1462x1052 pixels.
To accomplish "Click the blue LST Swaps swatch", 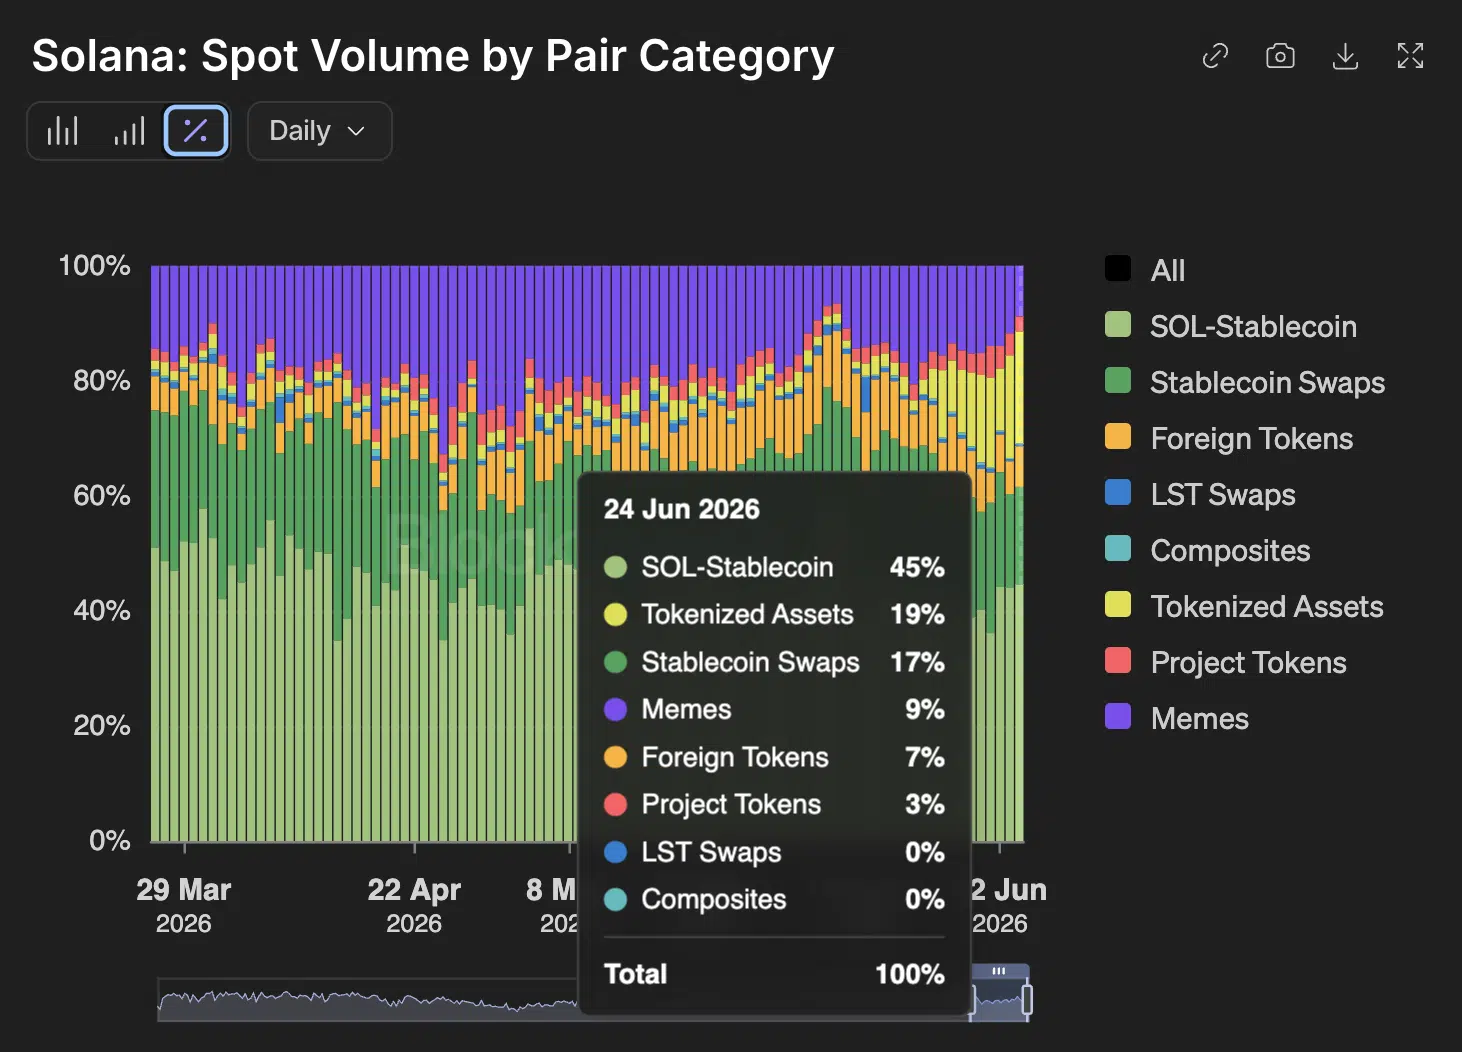I will 1118,492.
